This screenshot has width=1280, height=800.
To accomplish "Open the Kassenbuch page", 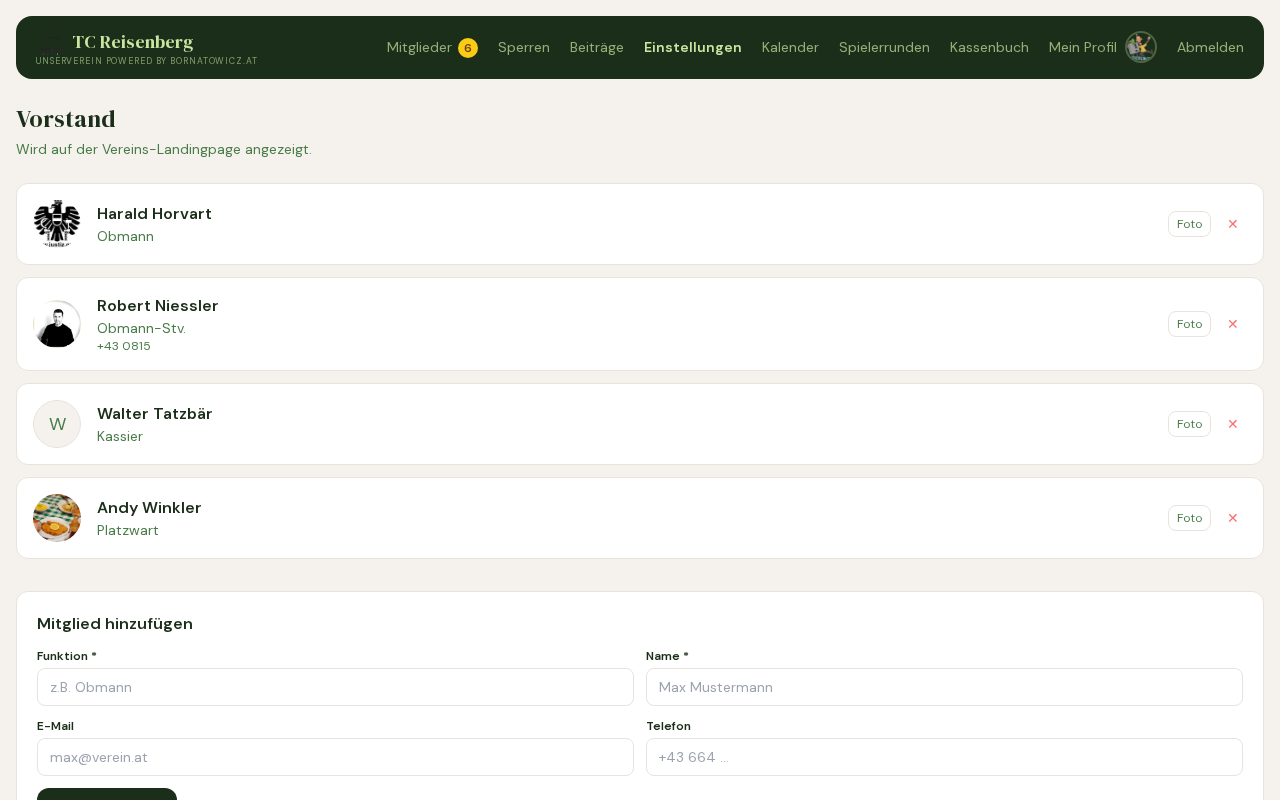I will coord(989,47).
